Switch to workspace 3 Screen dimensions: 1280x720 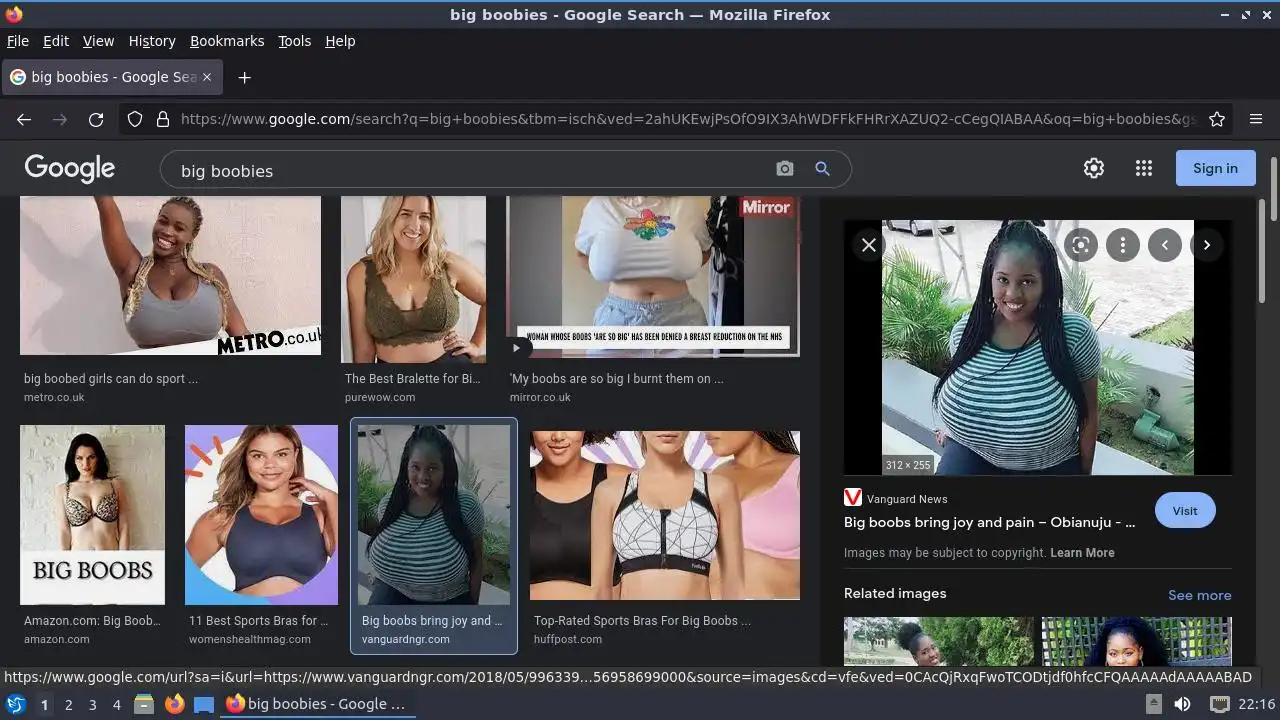[92, 704]
